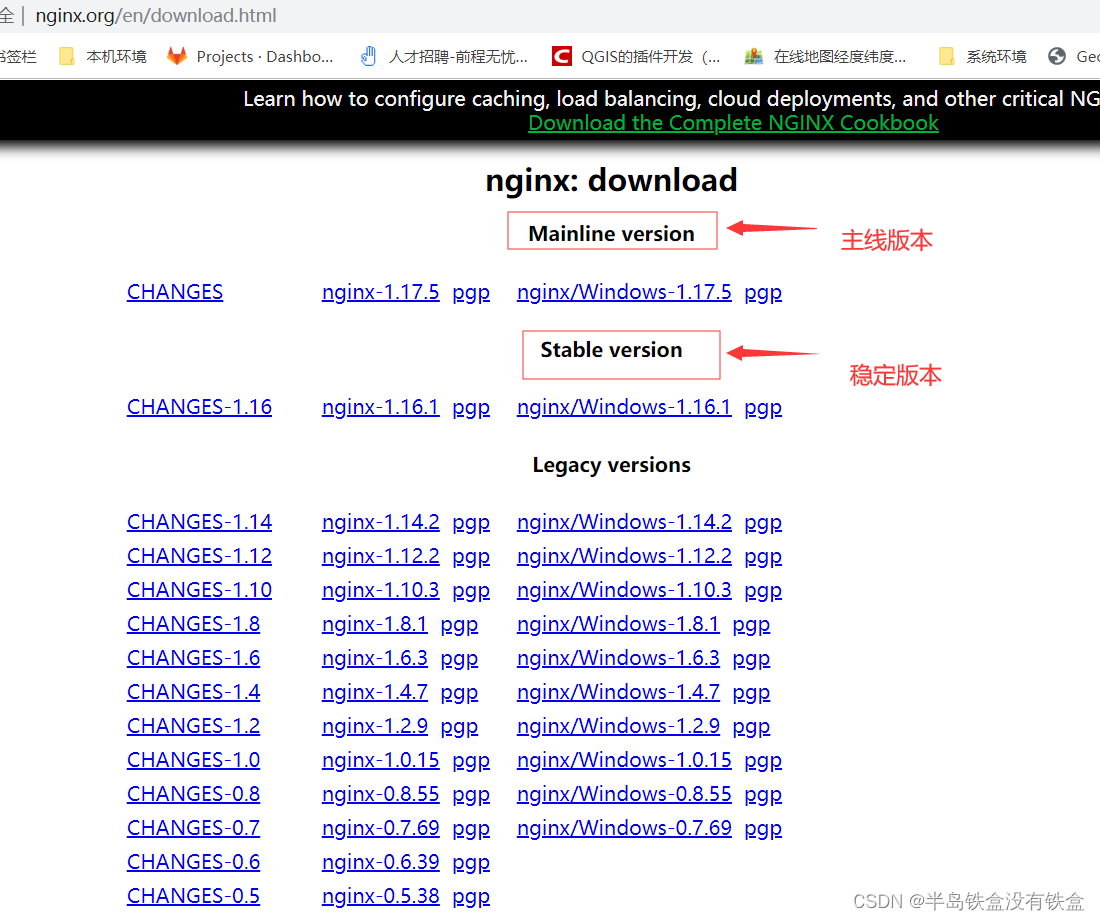Download nginx-1.12.2 source
This screenshot has width=1100, height=920.
[380, 556]
